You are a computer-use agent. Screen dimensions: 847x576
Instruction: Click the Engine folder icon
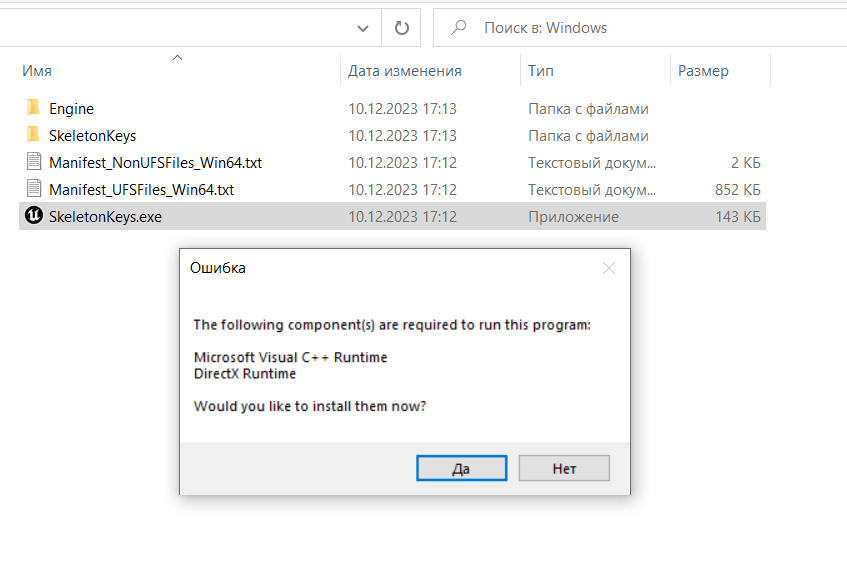click(33, 108)
